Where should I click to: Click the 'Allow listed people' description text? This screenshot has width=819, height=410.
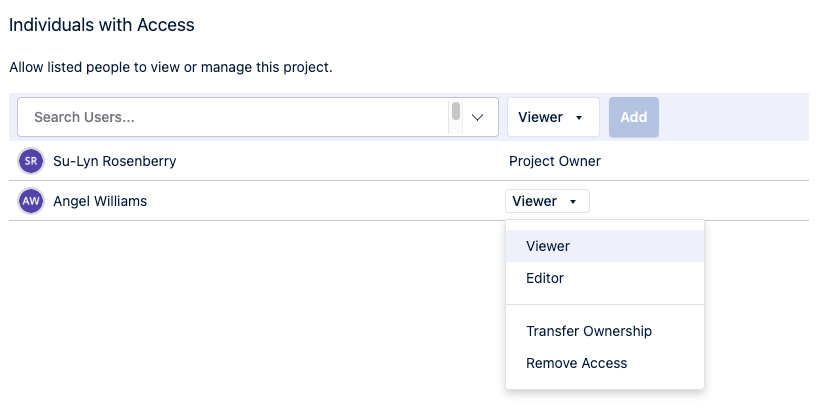click(170, 68)
